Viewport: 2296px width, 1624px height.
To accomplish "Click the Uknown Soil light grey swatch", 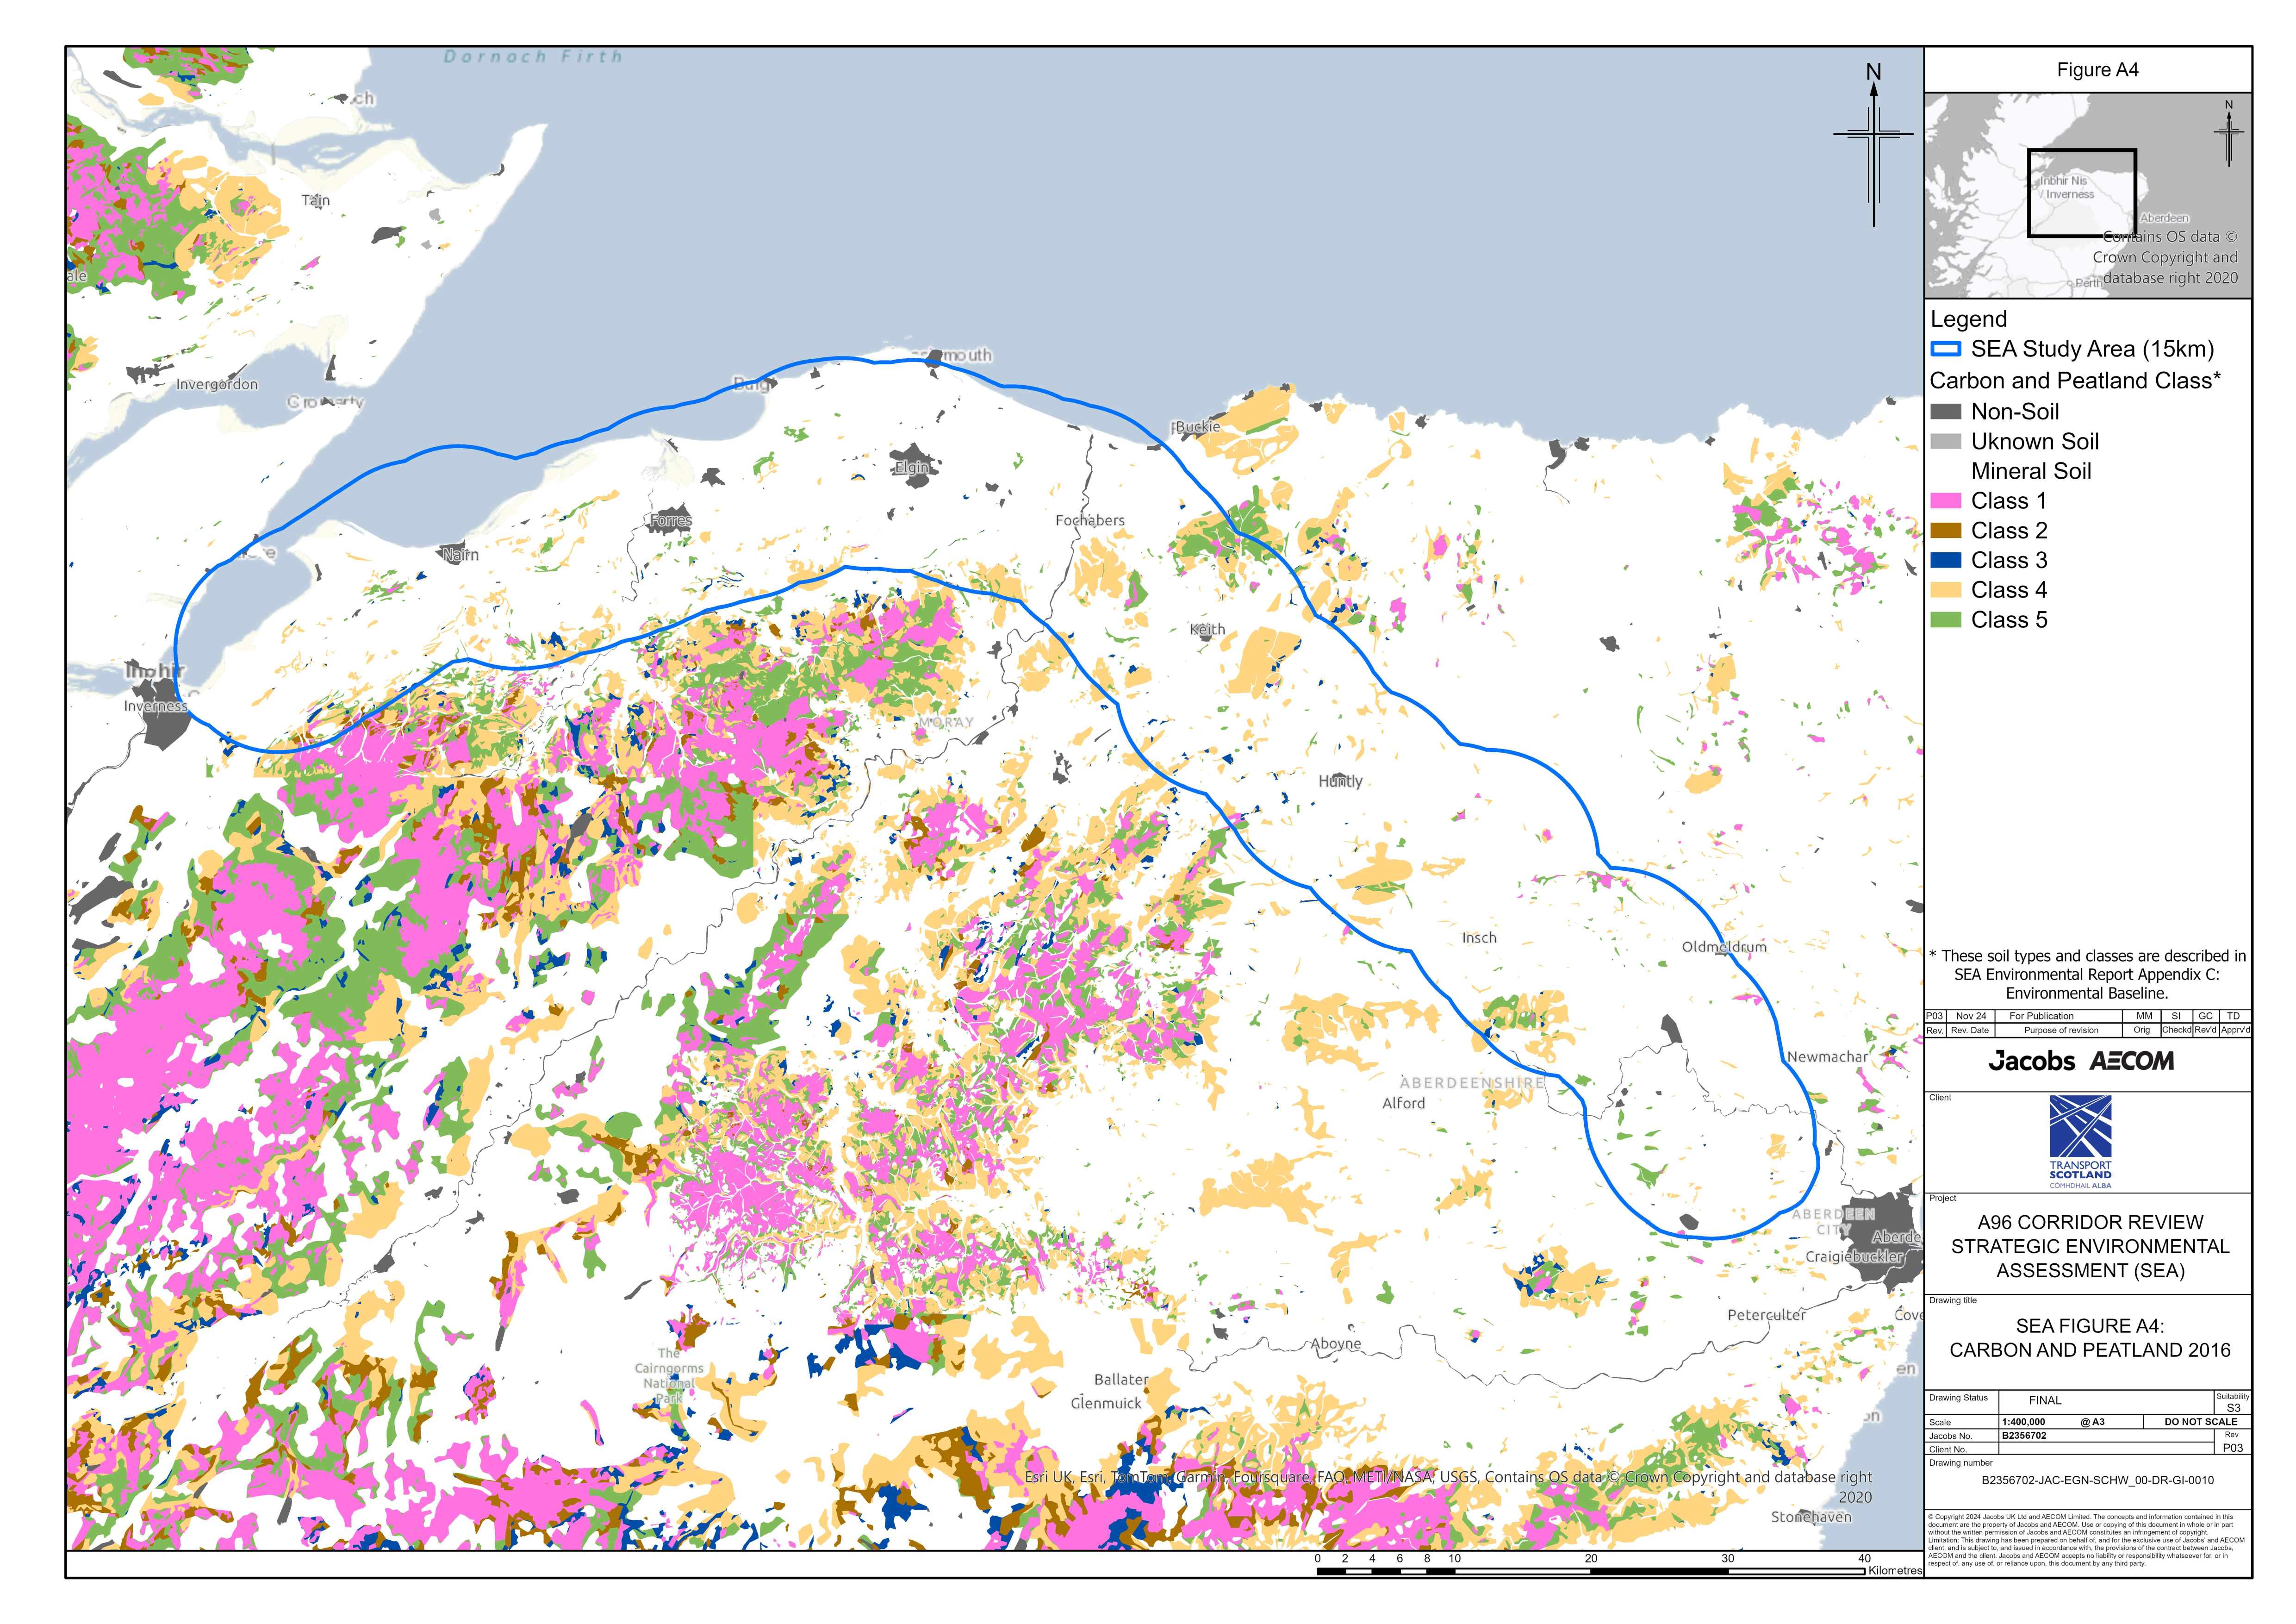I will pyautogui.click(x=1945, y=442).
